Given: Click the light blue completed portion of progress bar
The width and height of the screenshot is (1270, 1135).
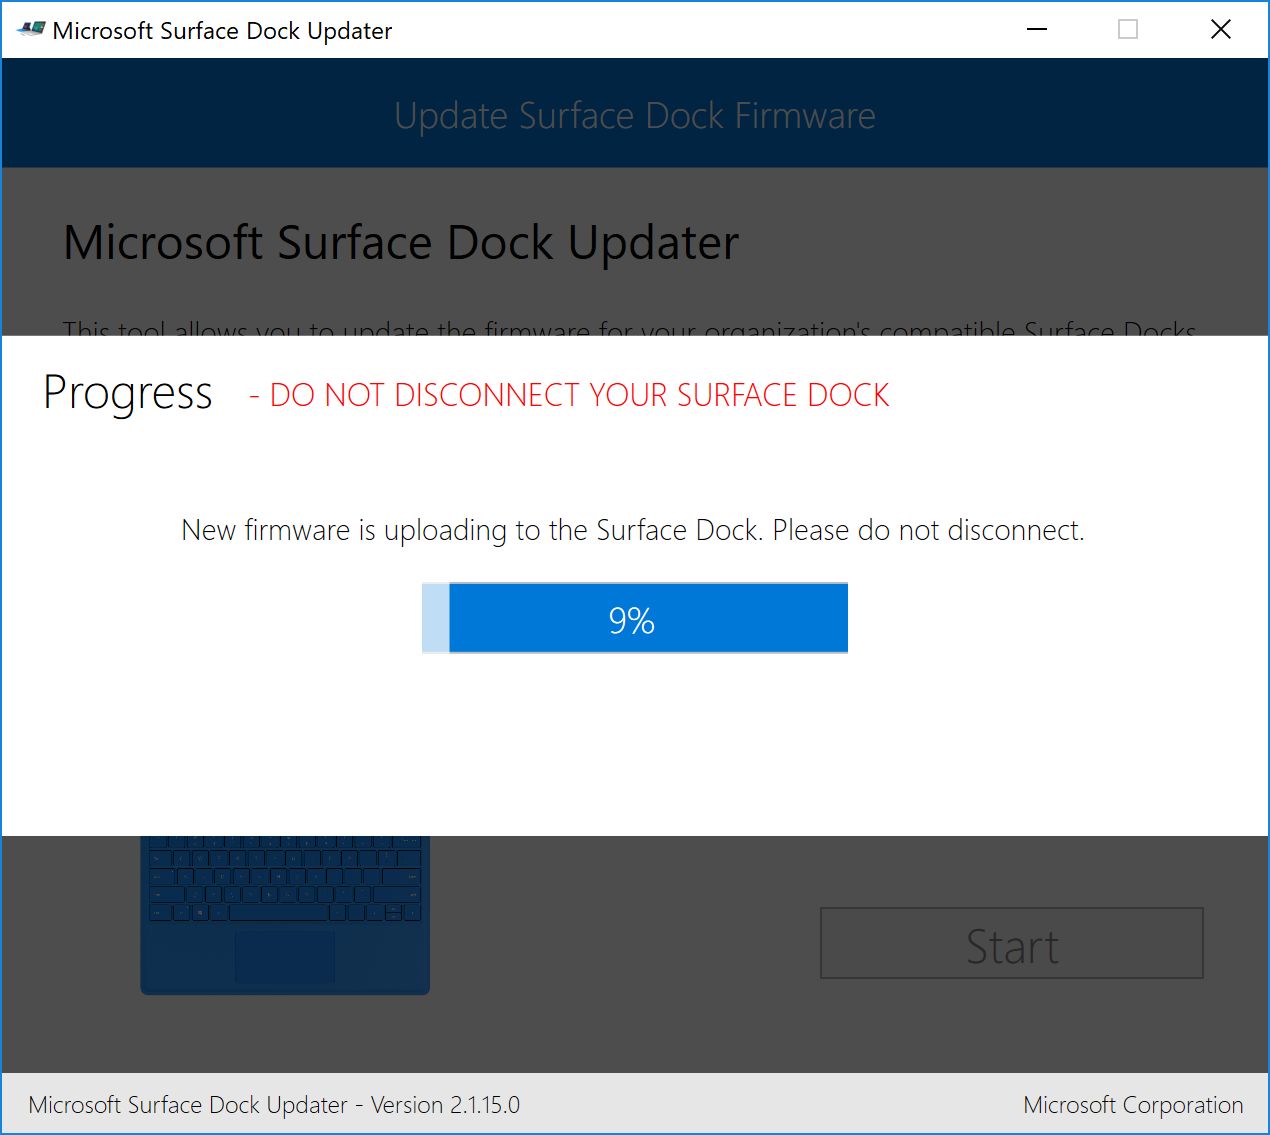Looking at the screenshot, I should [x=436, y=619].
